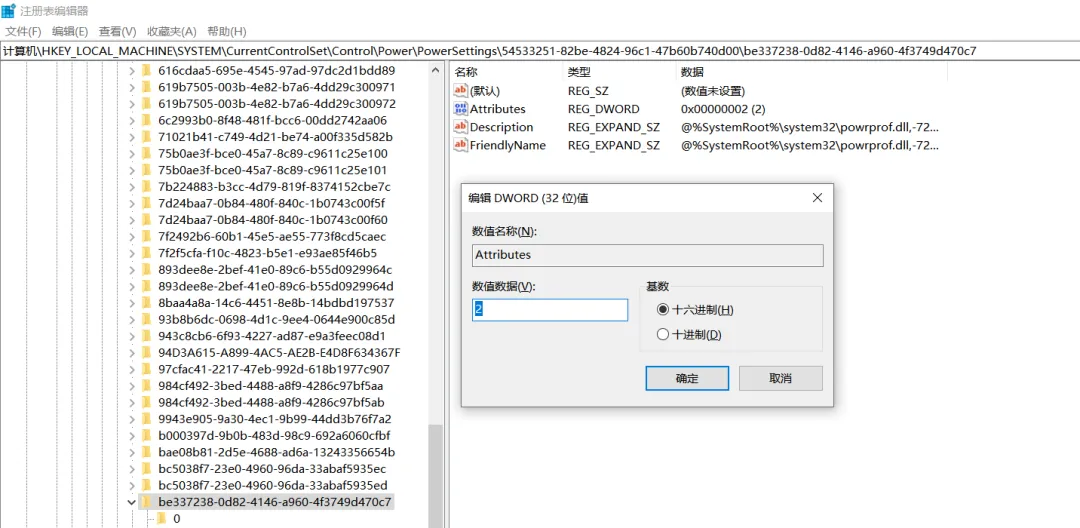This screenshot has height=528, width=1080.
Task: Click the REG_DWORD type cell
Action: (603, 109)
